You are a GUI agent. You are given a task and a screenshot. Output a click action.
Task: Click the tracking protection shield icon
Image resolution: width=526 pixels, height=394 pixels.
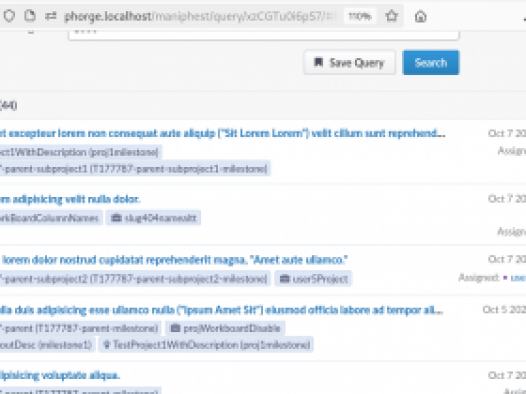coord(9,16)
